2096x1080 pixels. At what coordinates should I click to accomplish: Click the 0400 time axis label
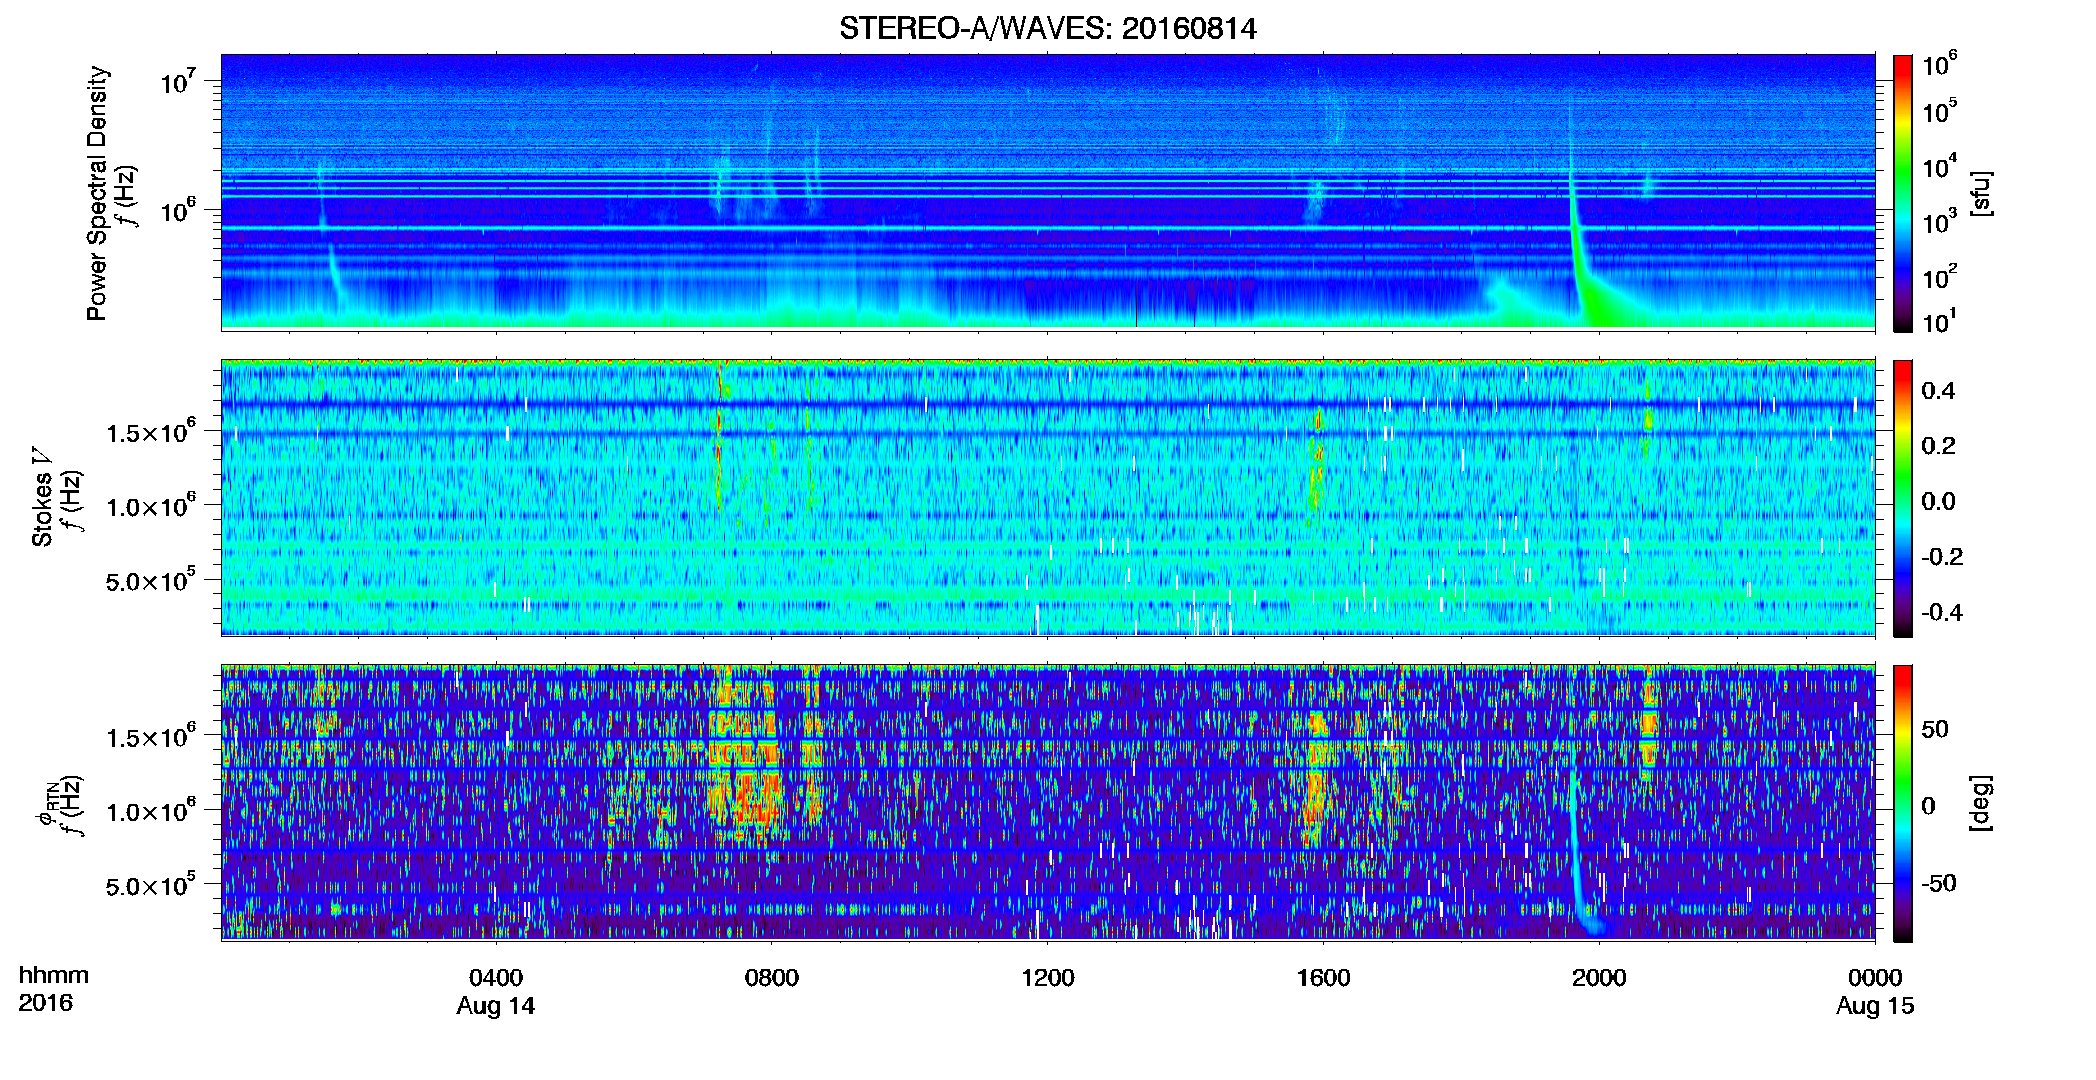[496, 978]
